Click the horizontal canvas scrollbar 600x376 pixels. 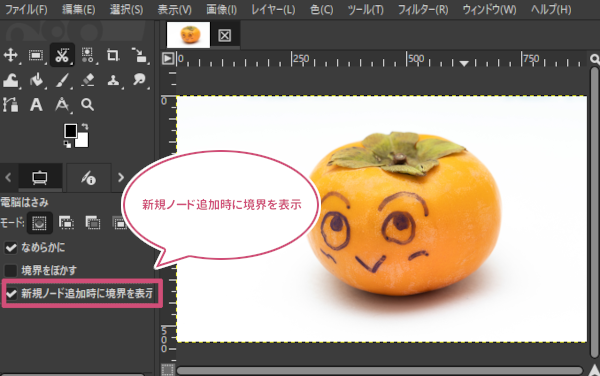379,370
